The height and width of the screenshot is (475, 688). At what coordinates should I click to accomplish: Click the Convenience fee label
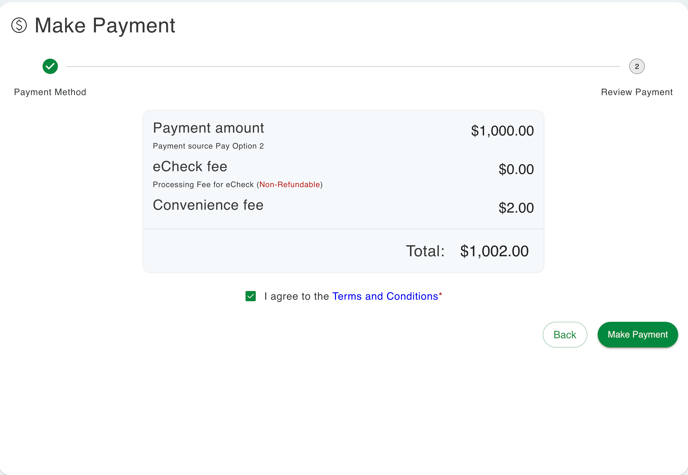(208, 205)
